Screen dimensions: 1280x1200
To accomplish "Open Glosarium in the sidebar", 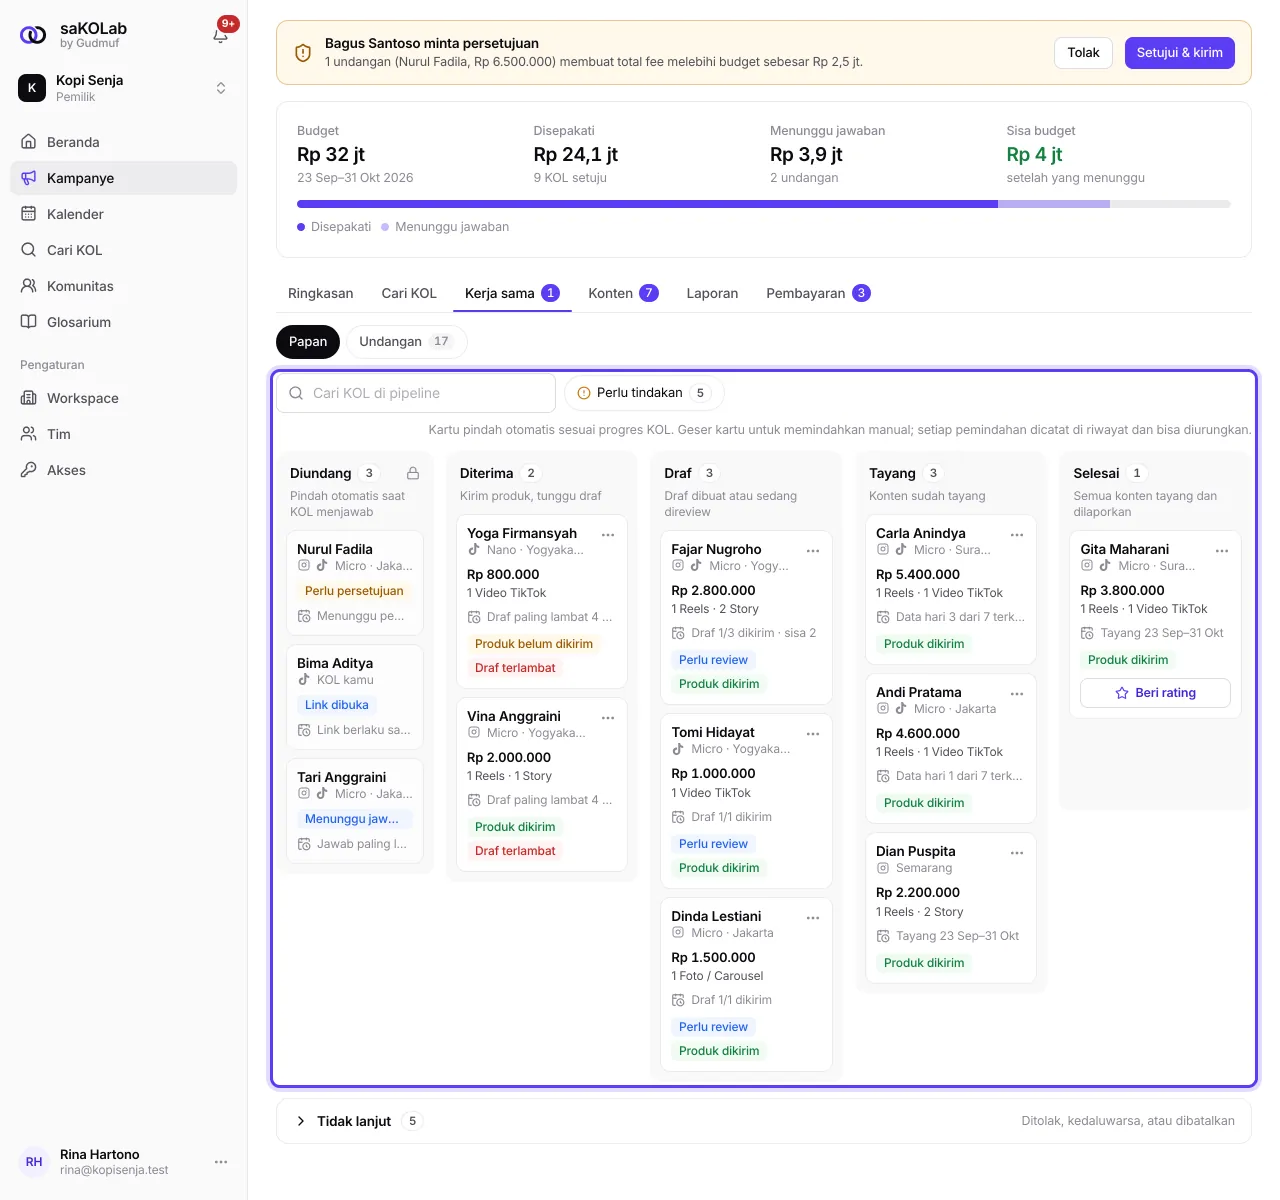I will (x=124, y=322).
